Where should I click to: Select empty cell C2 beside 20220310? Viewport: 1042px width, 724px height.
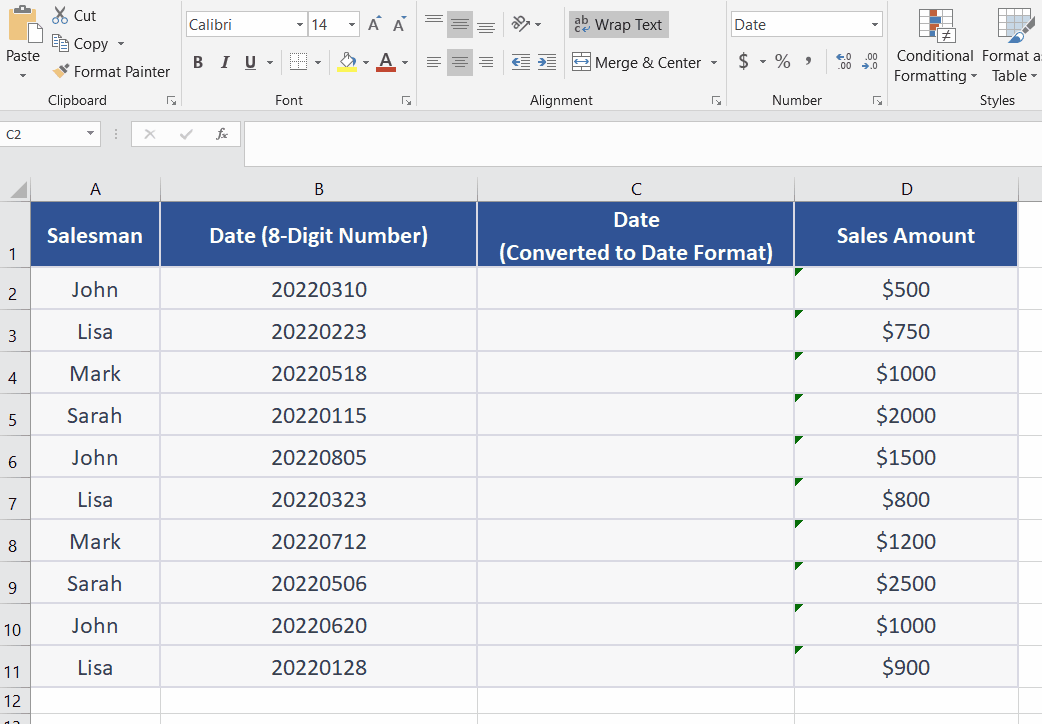pos(636,289)
